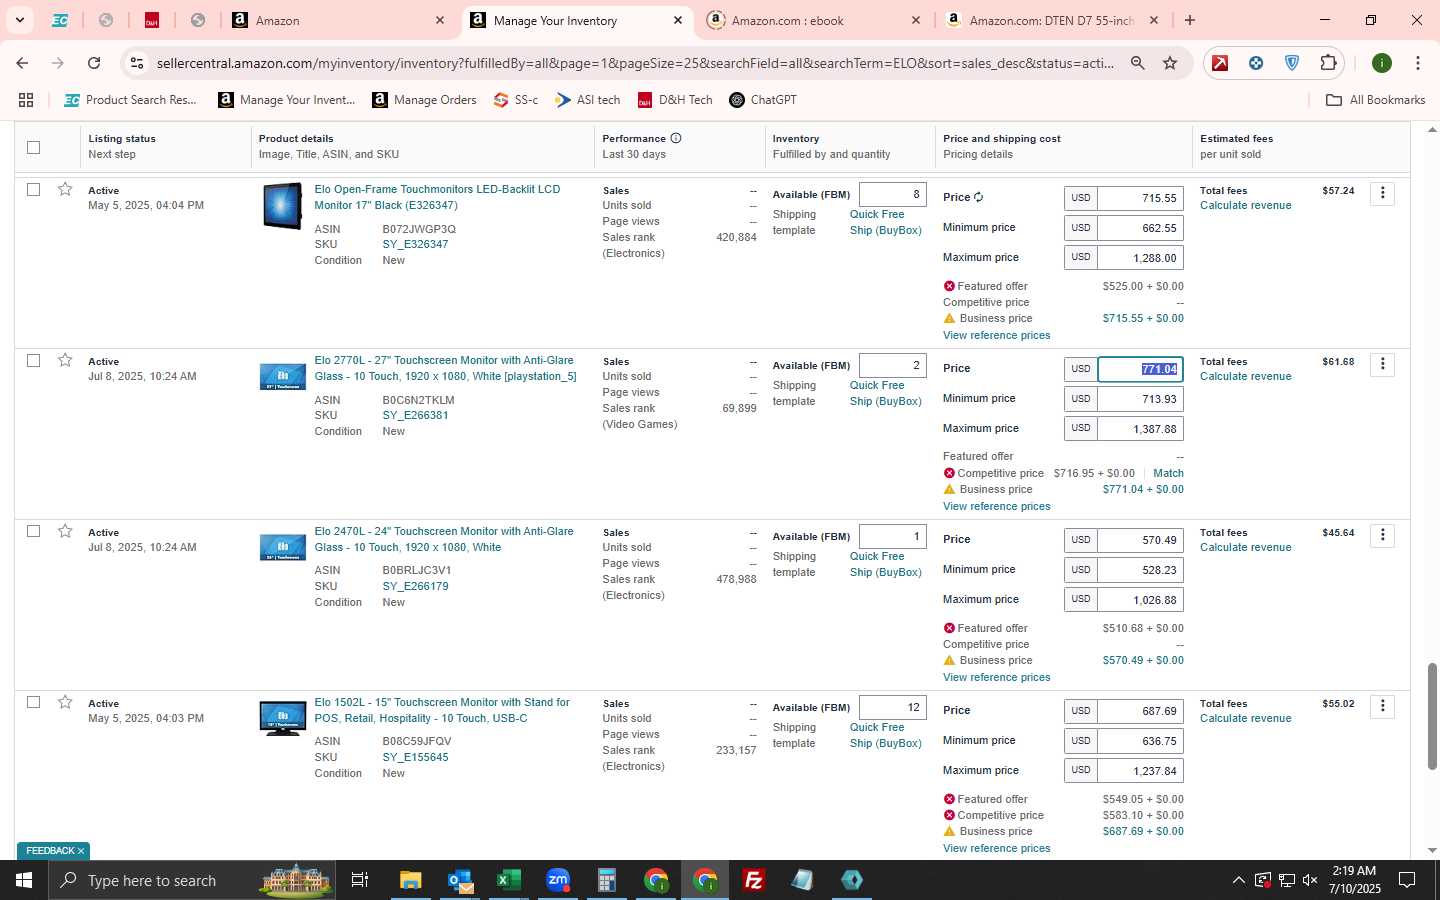Star the Elo 1502L listing
Viewport: 1440px width, 900px height.
click(65, 702)
